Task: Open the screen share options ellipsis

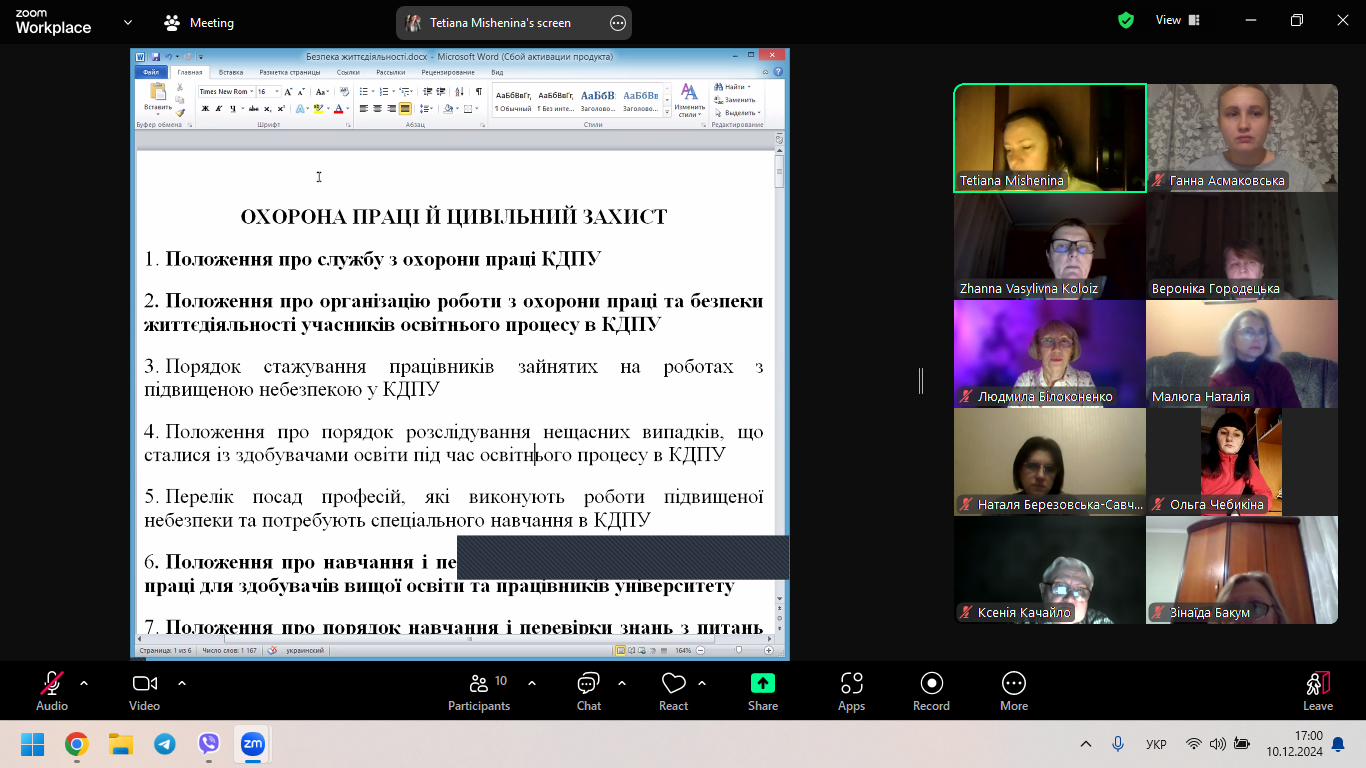Action: coord(618,22)
